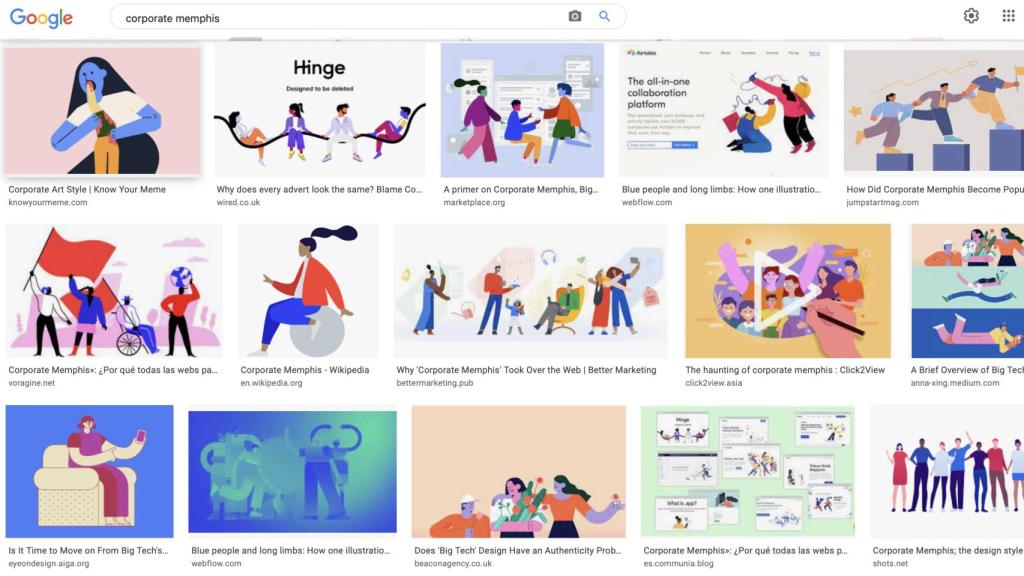1024x576 pixels.
Task: Click the blue magnifier search icon
Action: tap(604, 16)
